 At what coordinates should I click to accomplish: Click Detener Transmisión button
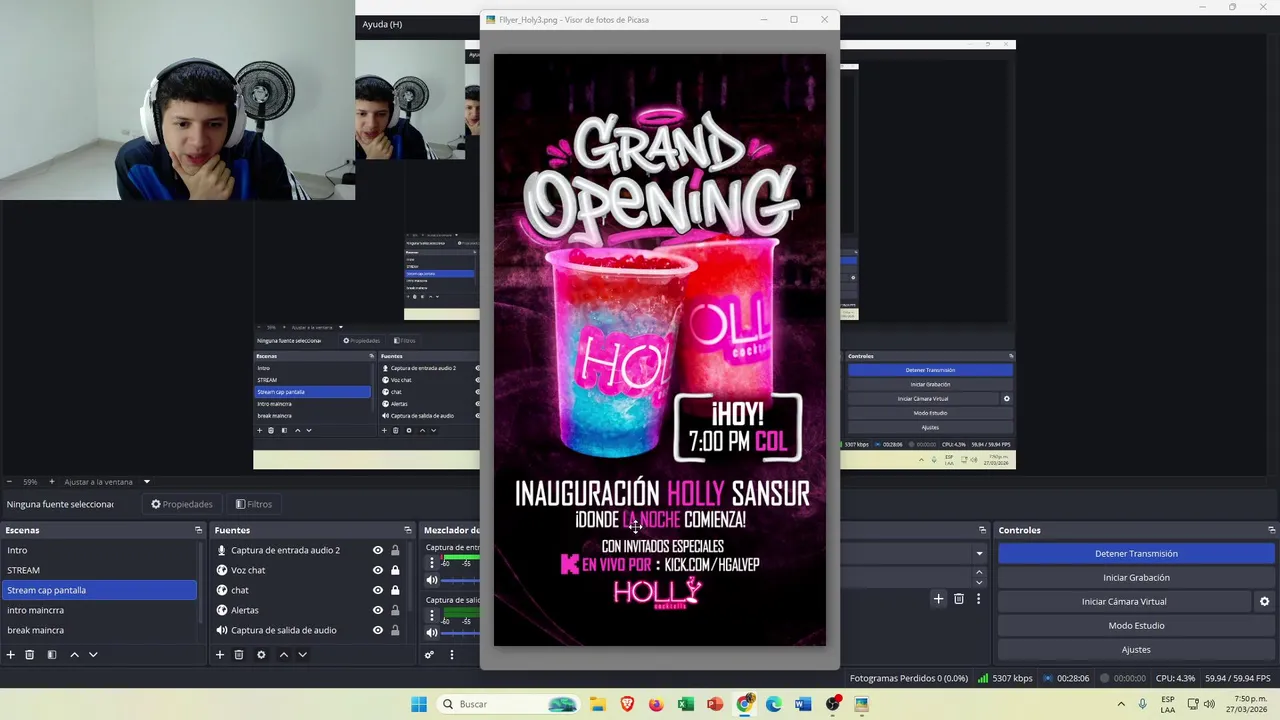[x=1136, y=553]
